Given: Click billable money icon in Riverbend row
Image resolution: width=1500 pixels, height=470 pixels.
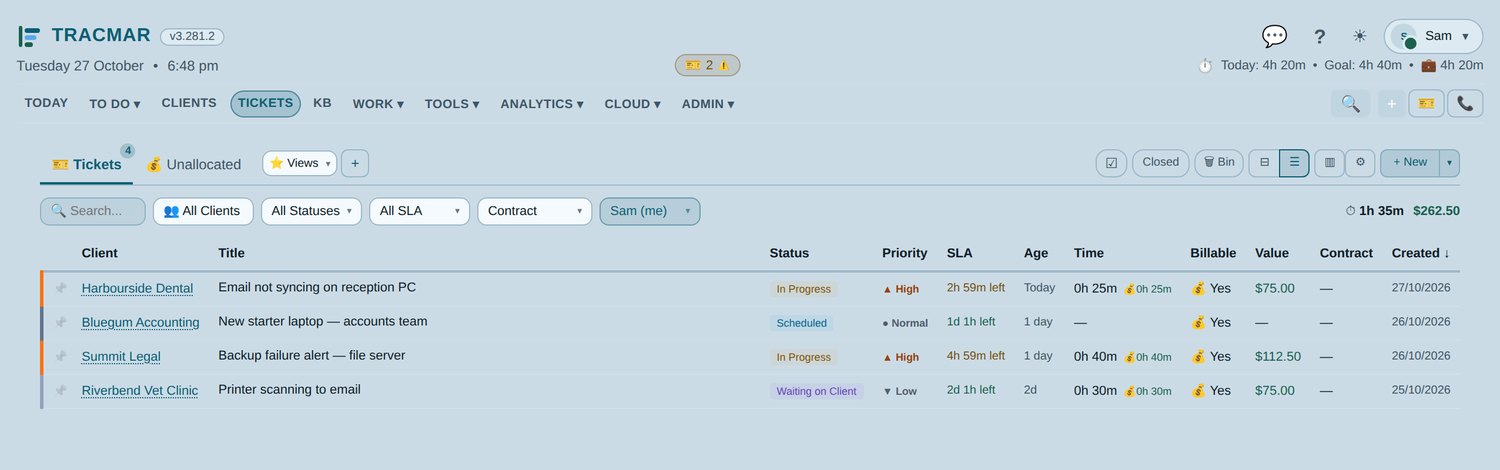Looking at the screenshot, I should click(x=1198, y=390).
